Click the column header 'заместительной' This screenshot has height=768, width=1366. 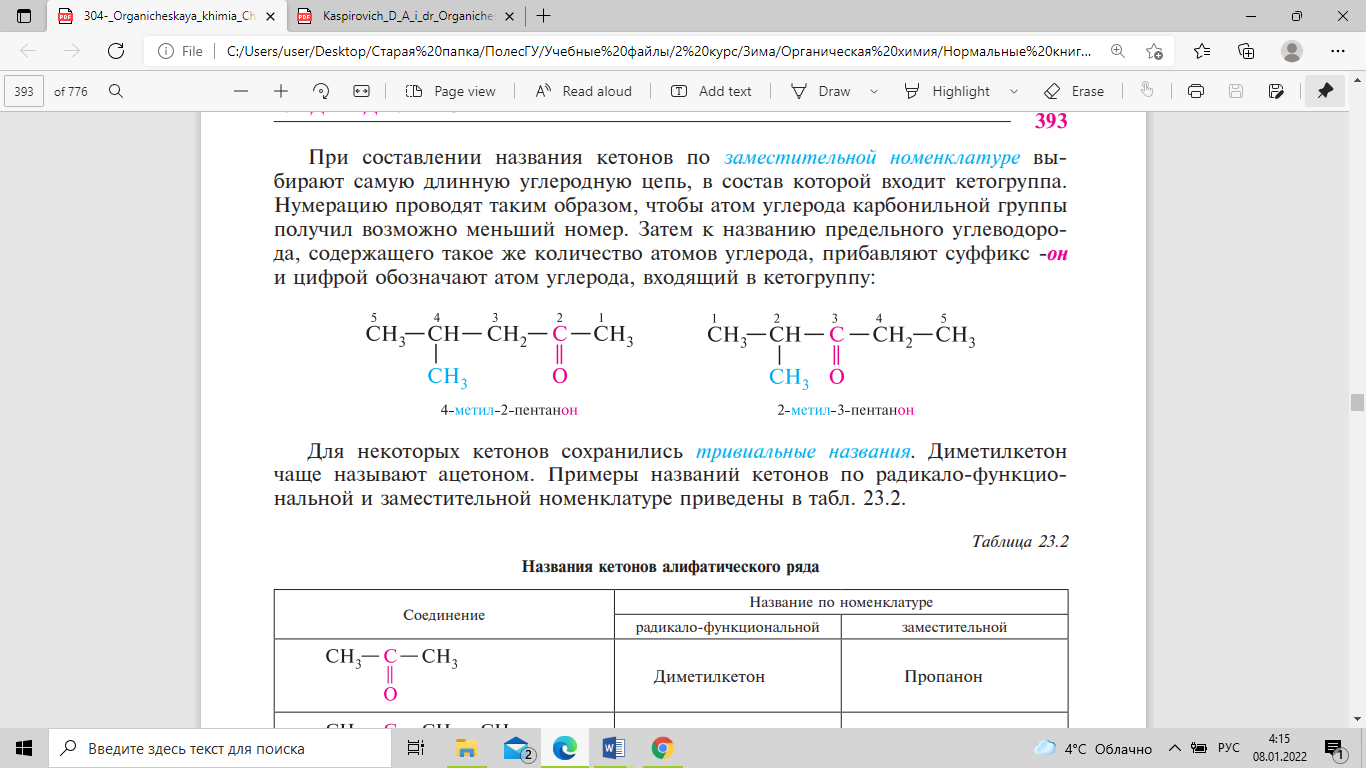954,627
